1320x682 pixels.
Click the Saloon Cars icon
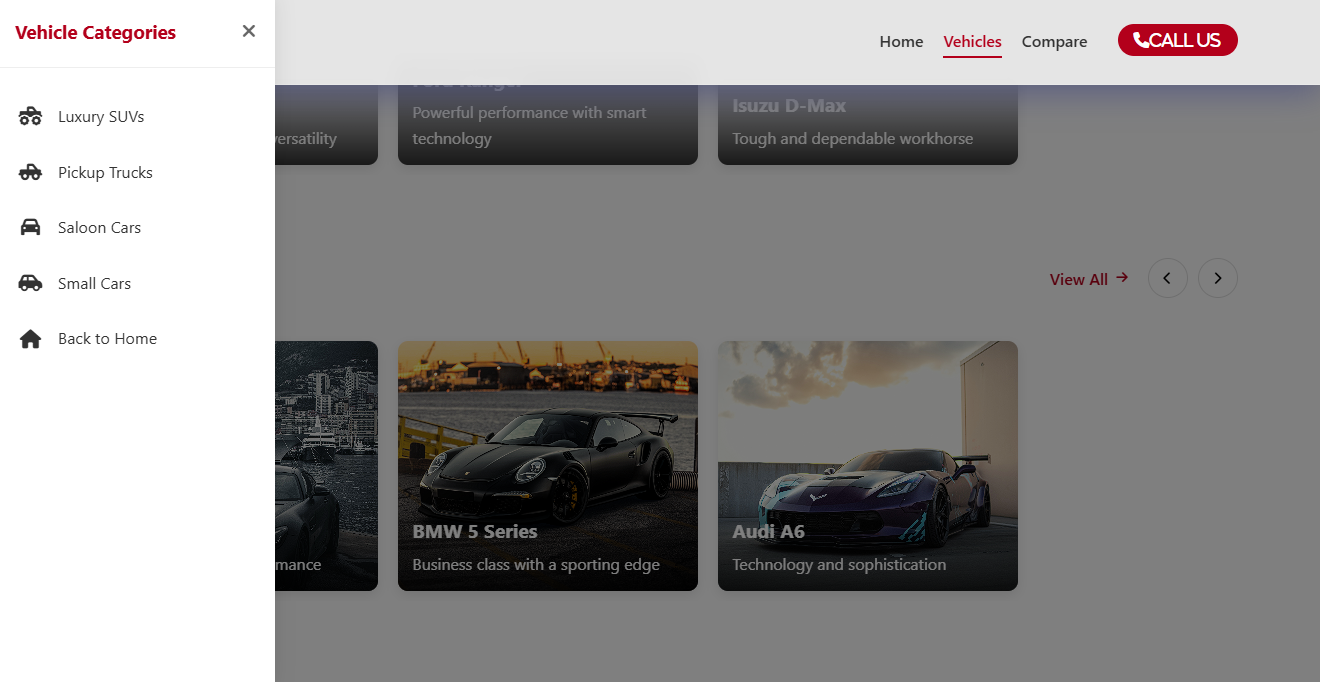(30, 227)
